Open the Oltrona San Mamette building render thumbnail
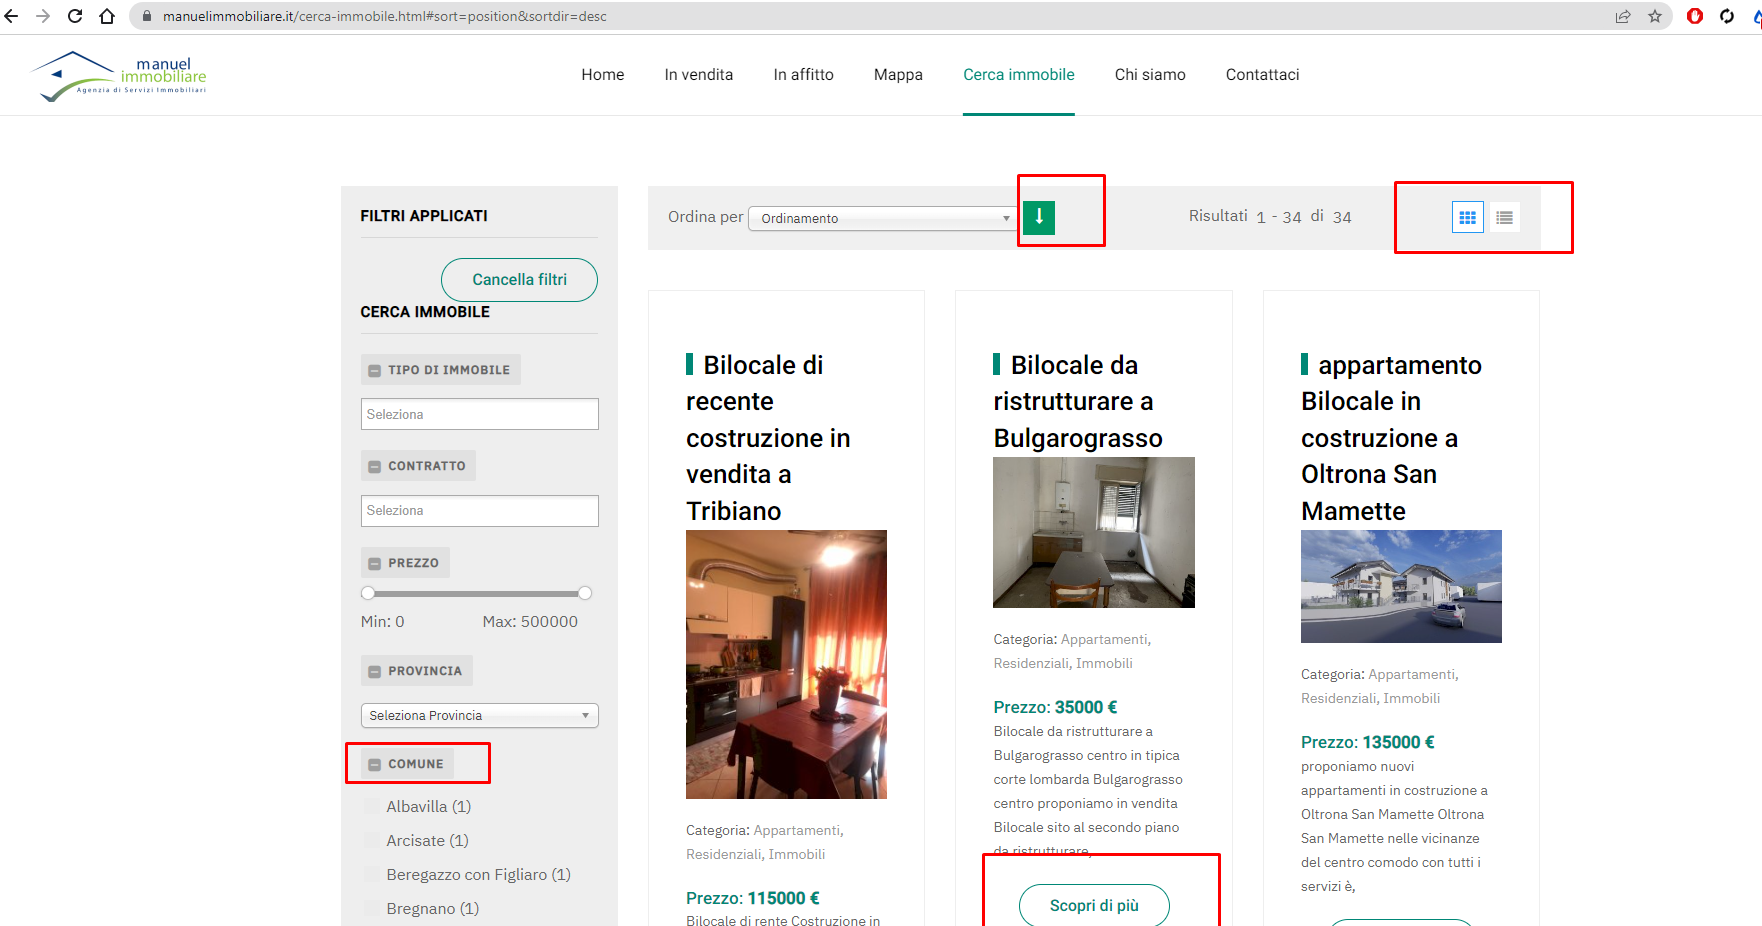The image size is (1762, 926). click(x=1401, y=587)
